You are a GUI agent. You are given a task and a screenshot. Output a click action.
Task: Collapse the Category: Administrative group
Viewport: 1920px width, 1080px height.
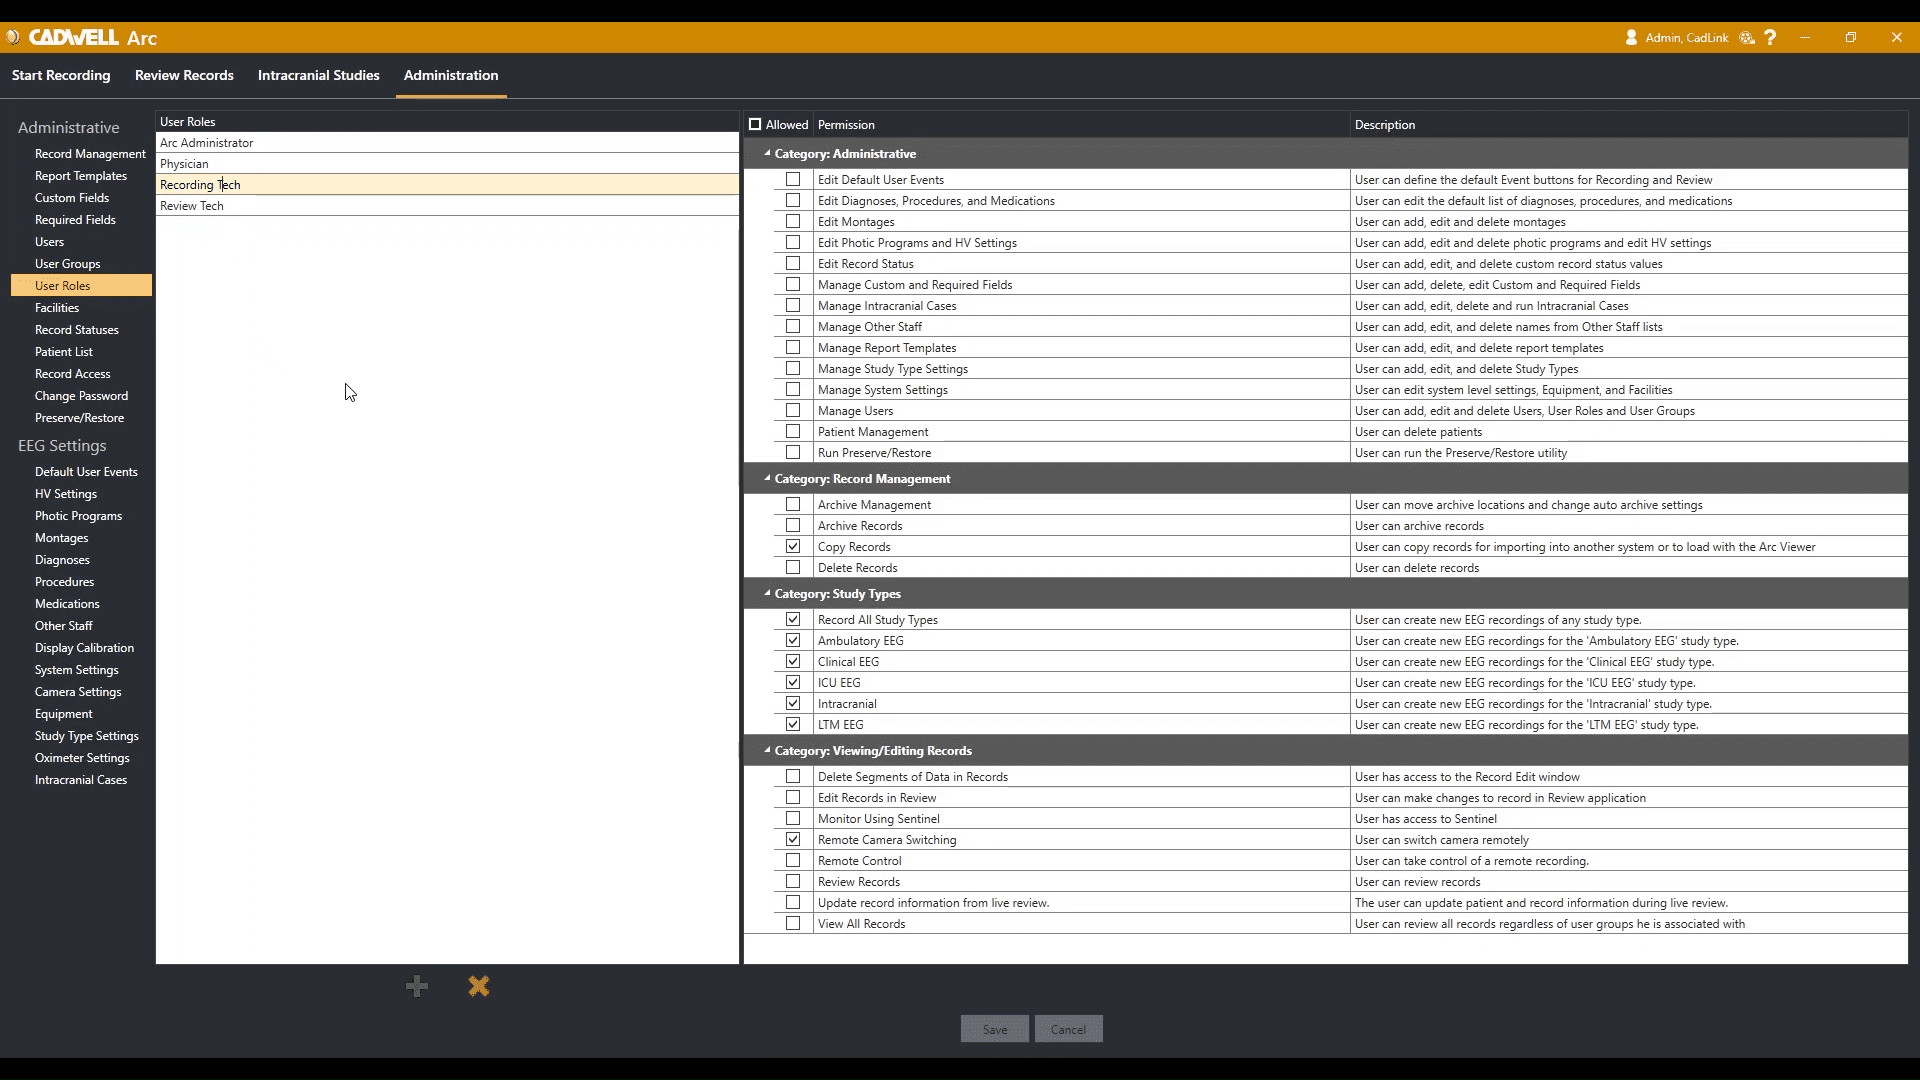[x=767, y=154]
